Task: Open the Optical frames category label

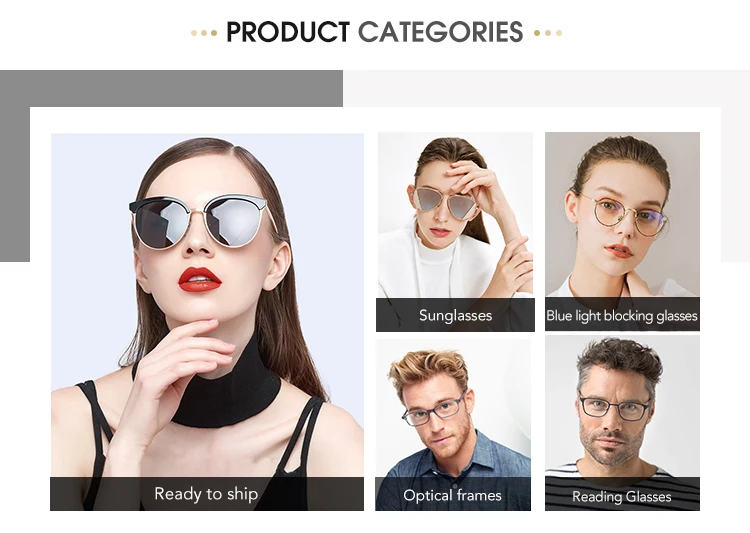Action: [x=452, y=494]
